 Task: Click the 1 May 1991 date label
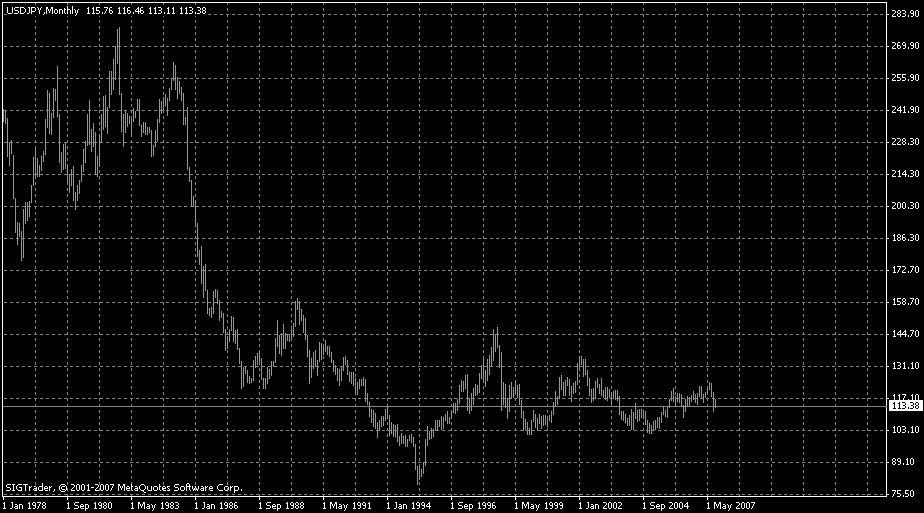click(346, 505)
